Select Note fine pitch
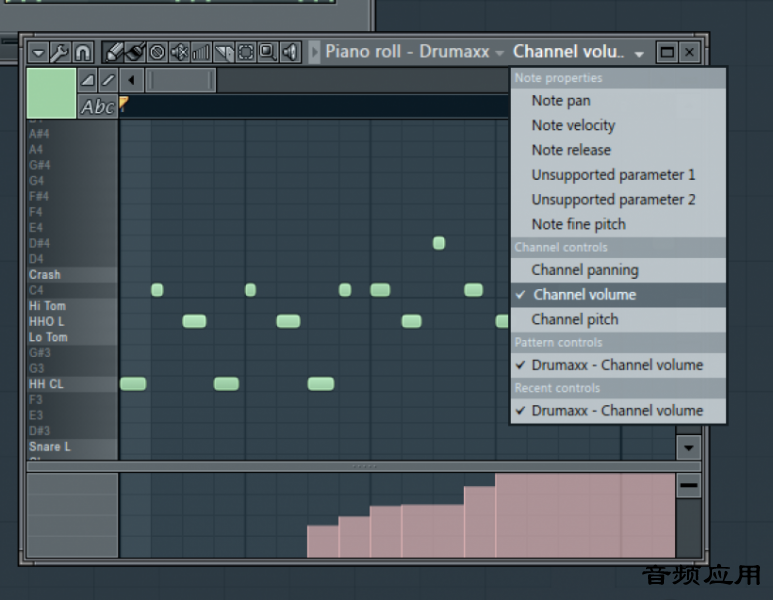The image size is (773, 600). point(618,224)
